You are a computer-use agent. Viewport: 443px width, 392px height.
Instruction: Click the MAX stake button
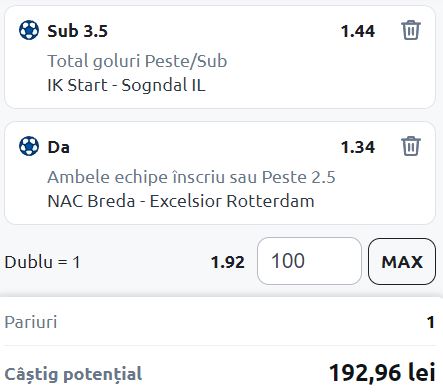click(402, 262)
